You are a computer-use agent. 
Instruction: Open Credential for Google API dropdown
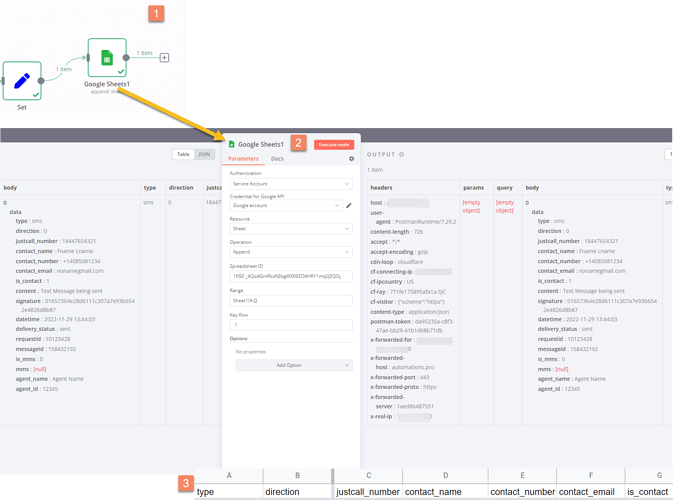tap(286, 206)
